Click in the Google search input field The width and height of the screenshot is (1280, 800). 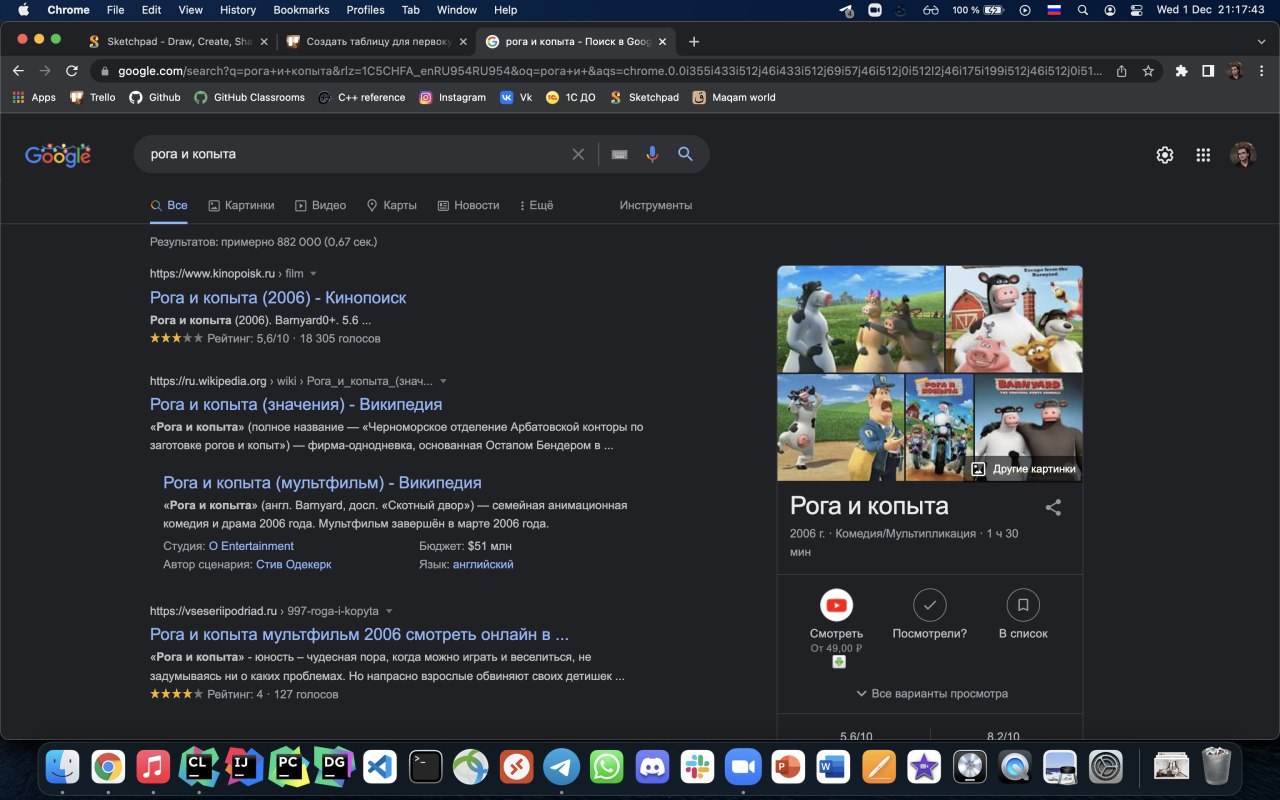355,154
